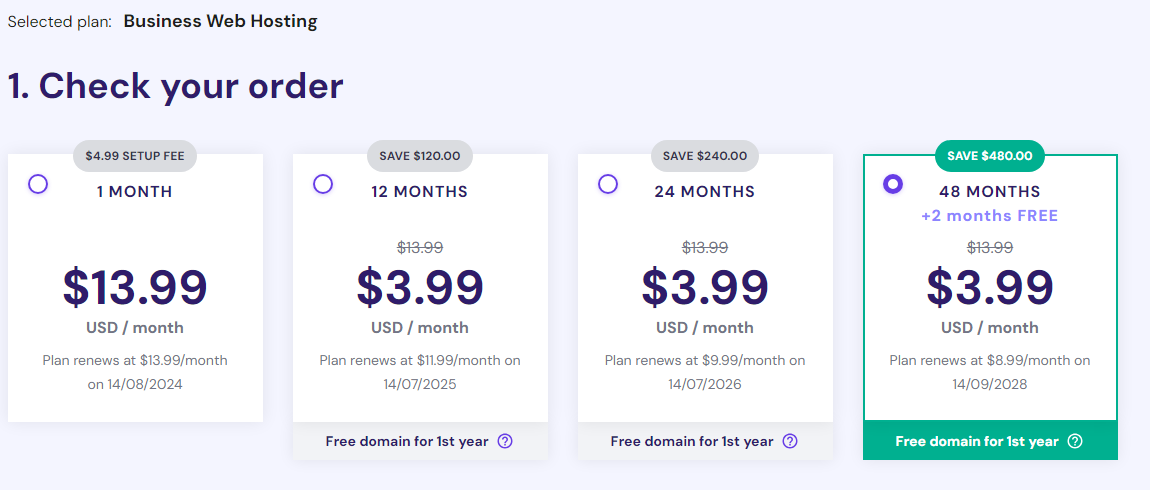Click the SAVE $240.00 badge
Viewport: 1150px width, 490px height.
[x=705, y=156]
